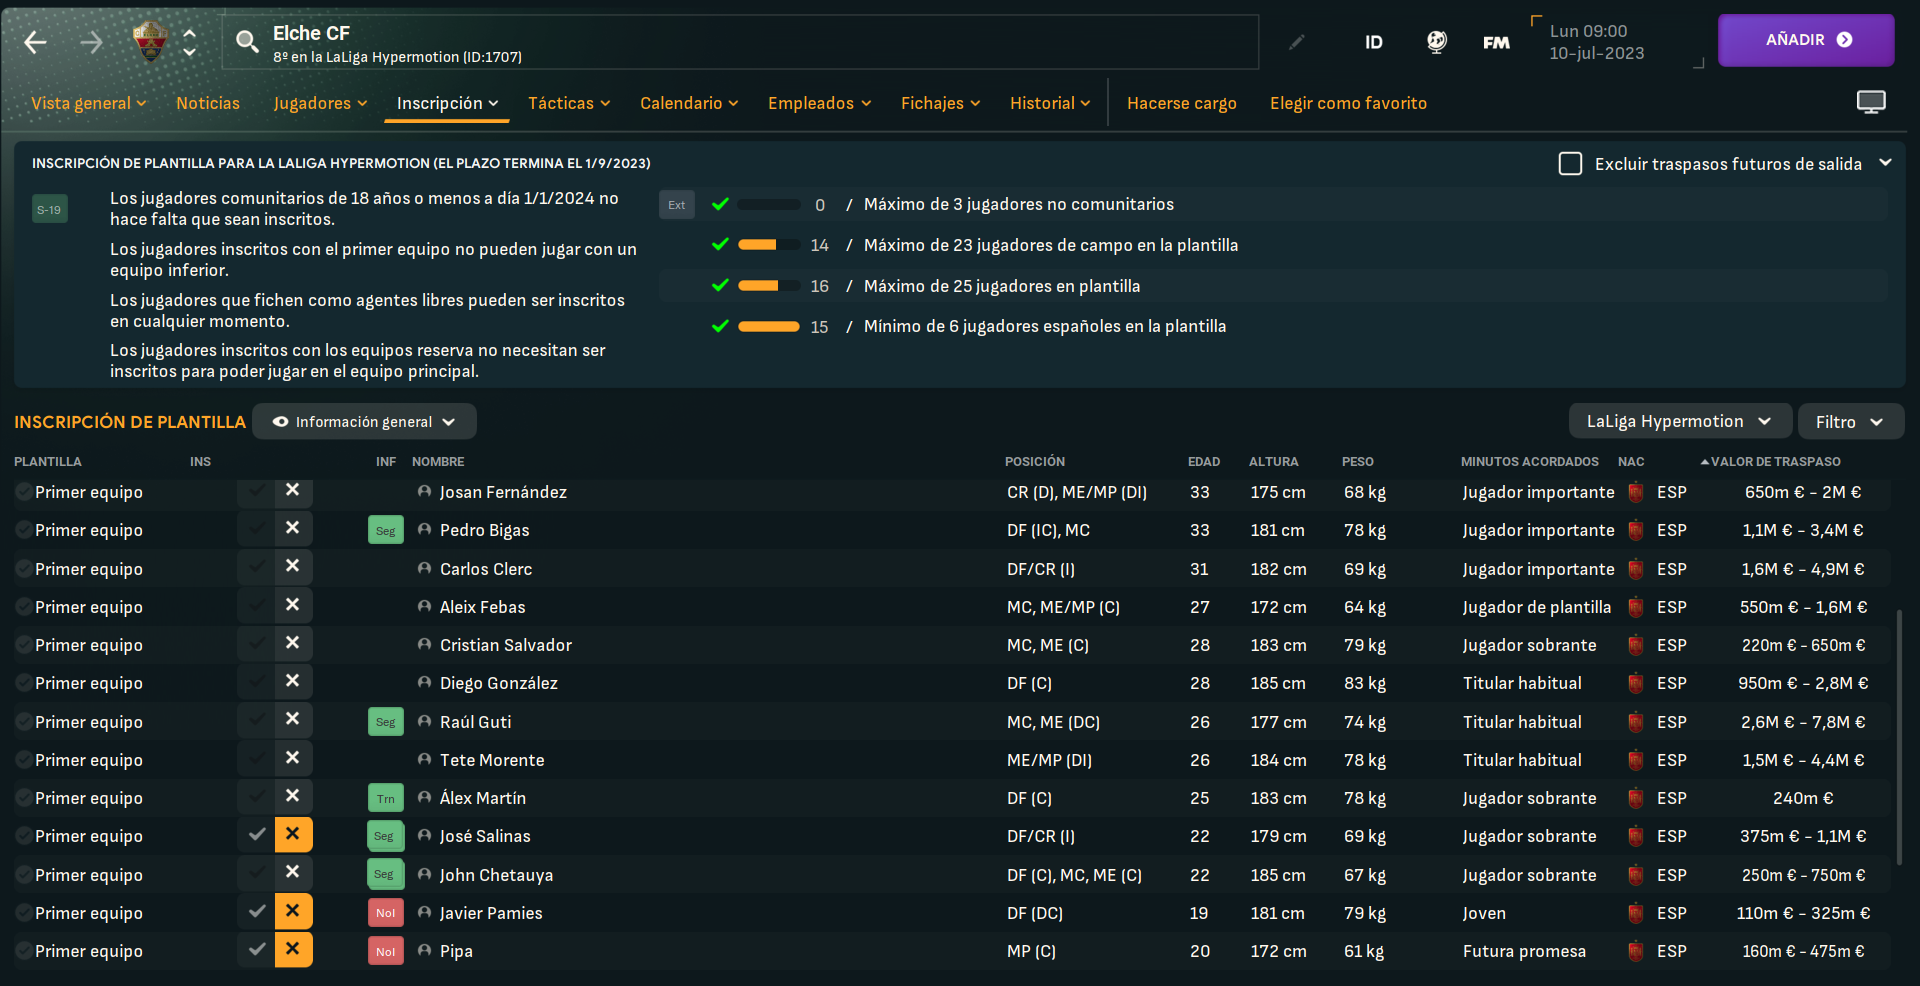The image size is (1920, 986).
Task: Open the Calendario dropdown menu
Action: click(x=689, y=103)
